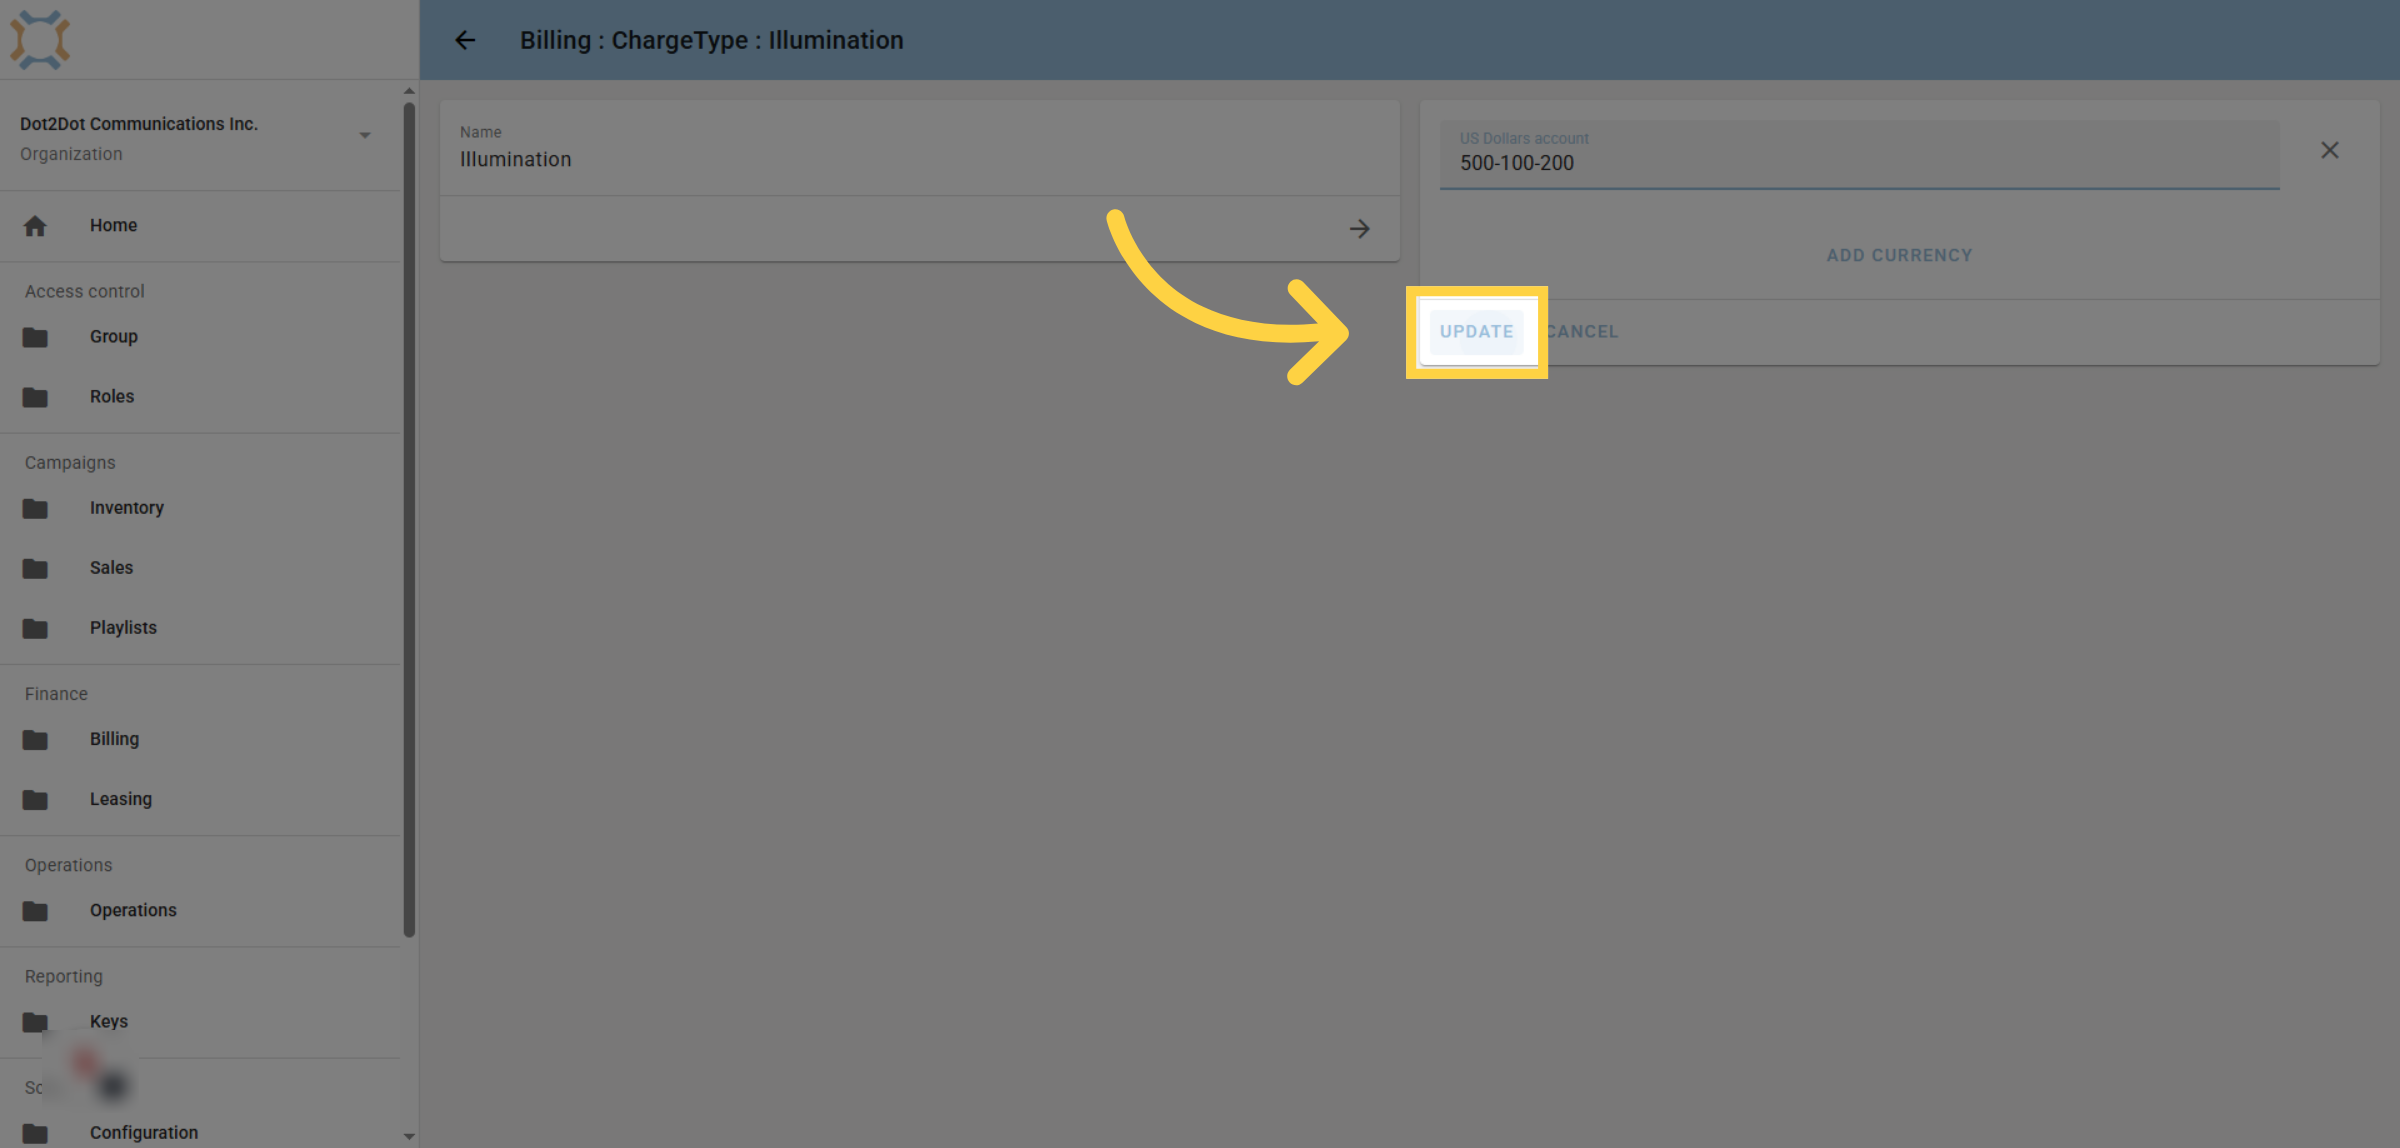The width and height of the screenshot is (2400, 1148).
Task: Click the Campaigns section heading
Action: tap(70, 462)
